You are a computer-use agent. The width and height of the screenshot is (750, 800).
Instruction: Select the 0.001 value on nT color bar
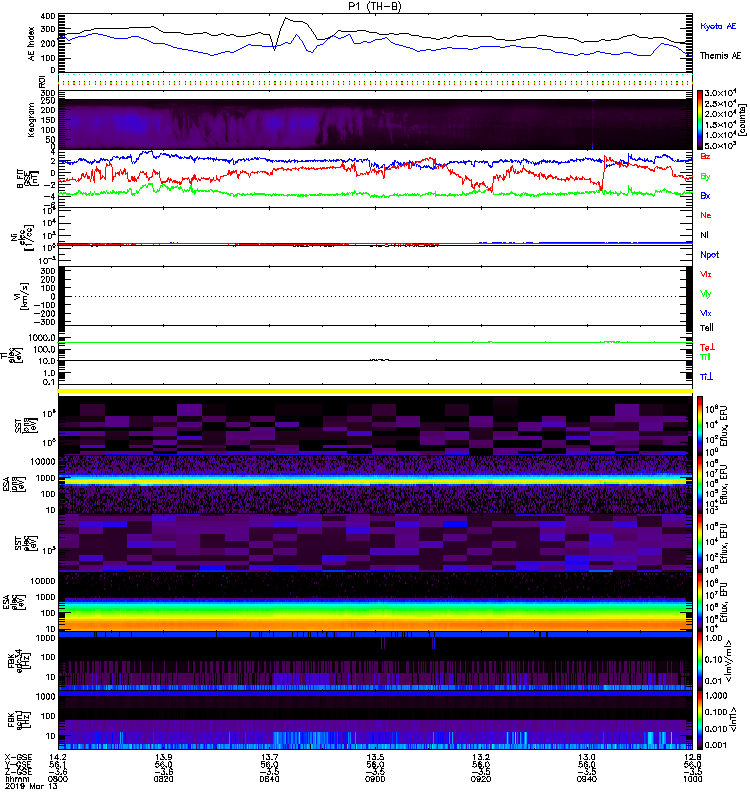716,745
